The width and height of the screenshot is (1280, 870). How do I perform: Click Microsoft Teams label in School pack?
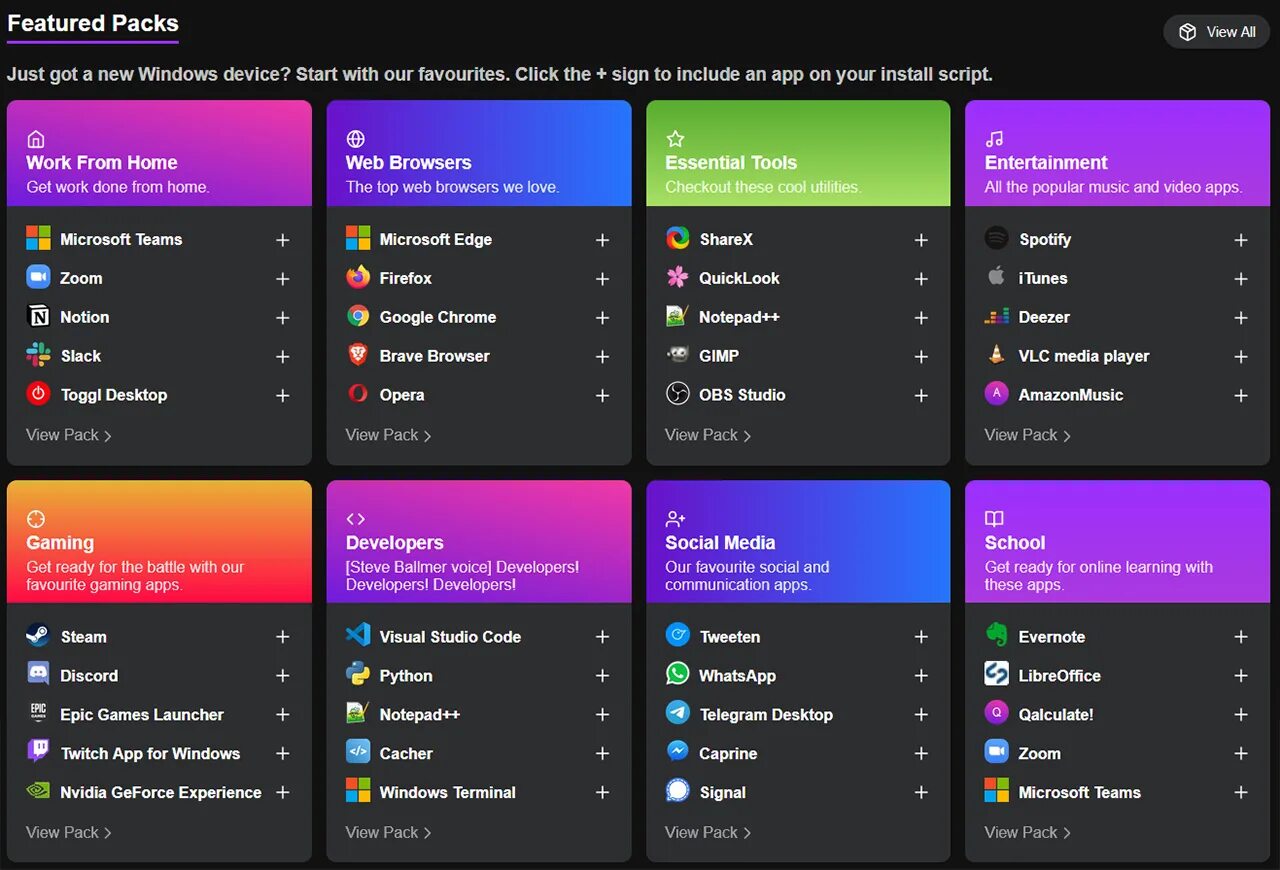coord(1080,793)
